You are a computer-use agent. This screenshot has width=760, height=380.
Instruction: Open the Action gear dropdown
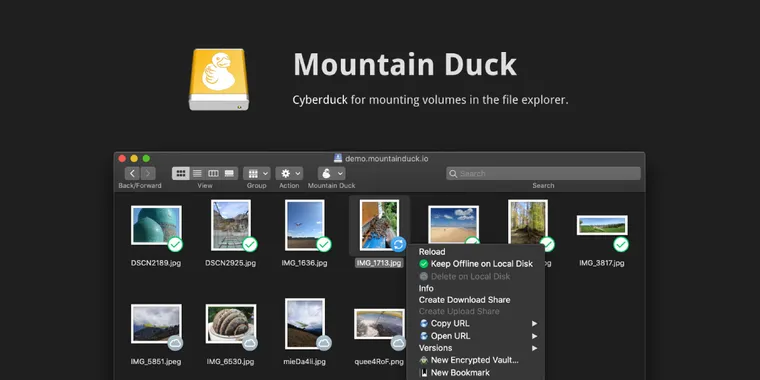click(289, 174)
